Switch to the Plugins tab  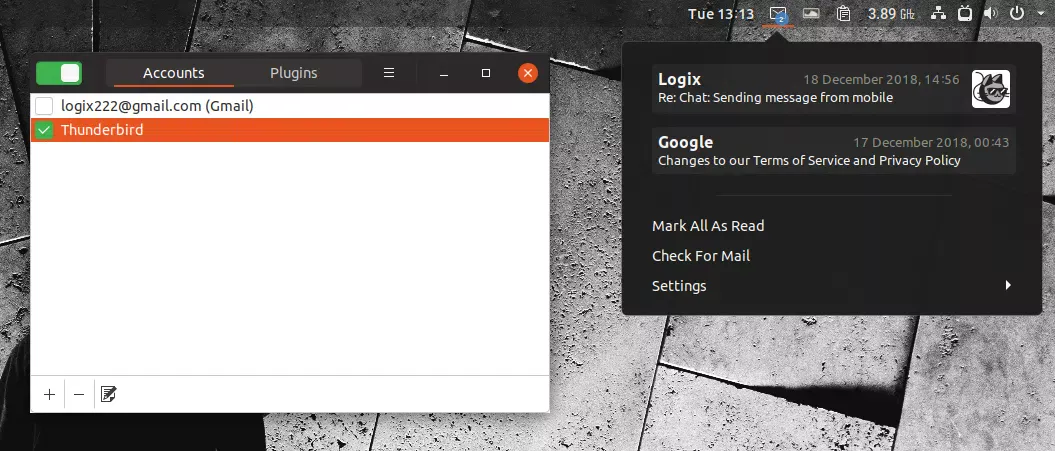click(x=294, y=73)
